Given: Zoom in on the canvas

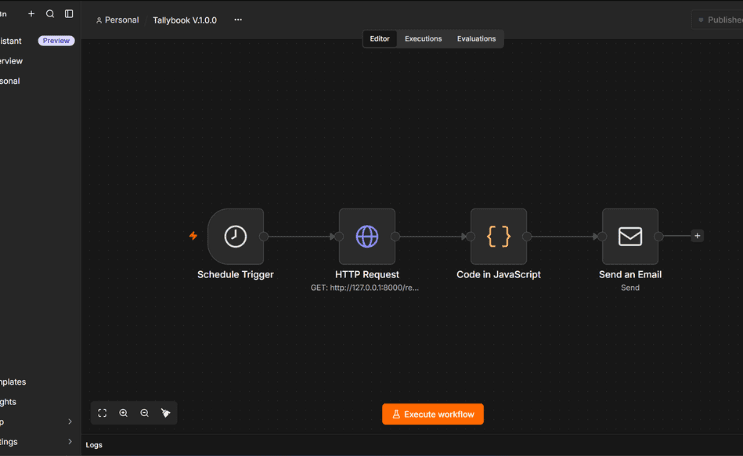Looking at the screenshot, I should point(123,413).
